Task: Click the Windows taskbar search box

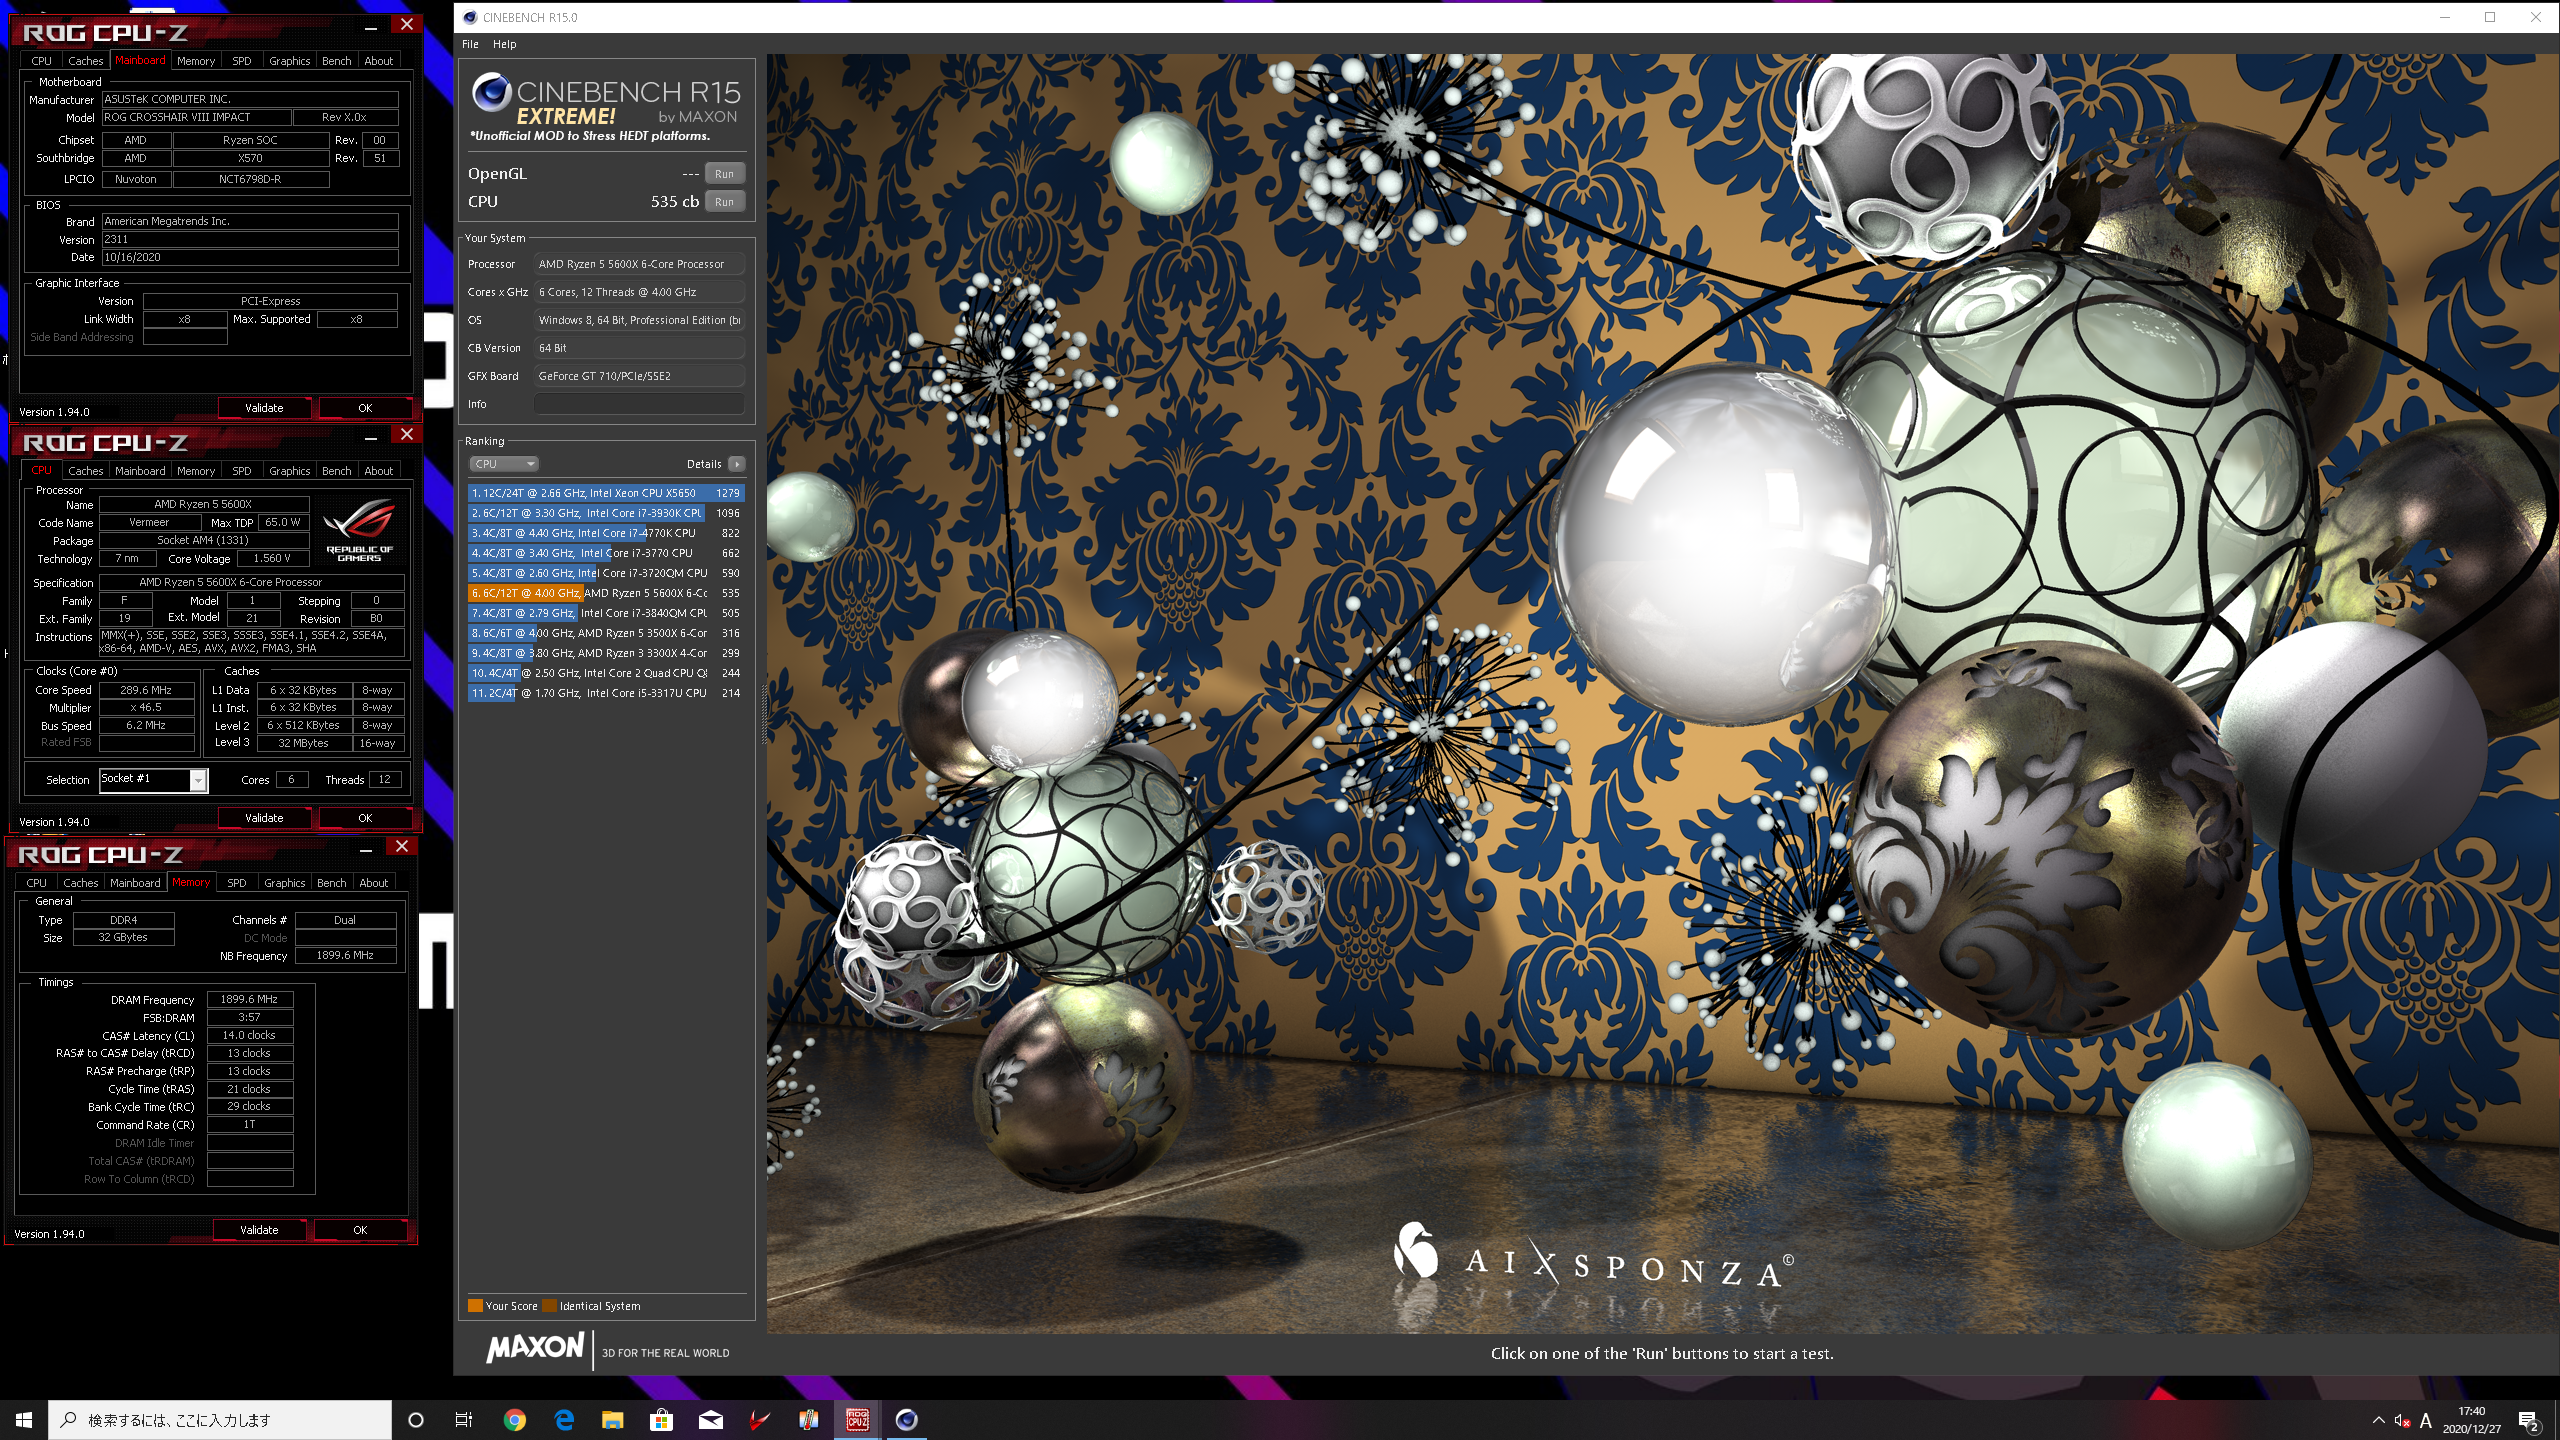Action: click(x=220, y=1420)
